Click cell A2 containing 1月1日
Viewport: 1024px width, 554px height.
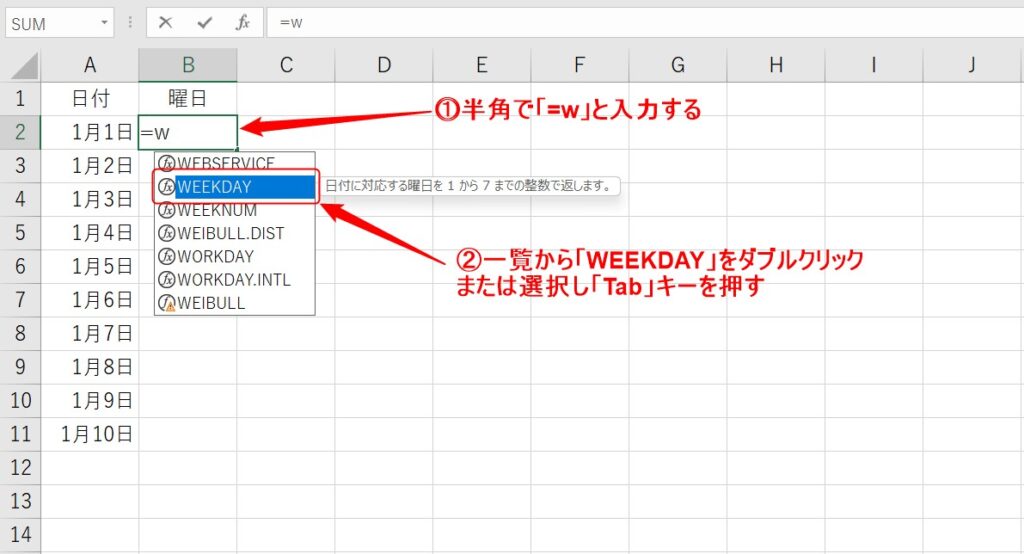click(90, 133)
